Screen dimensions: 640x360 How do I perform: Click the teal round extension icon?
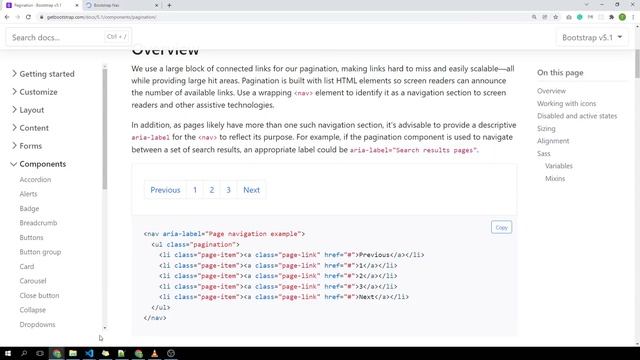point(580,17)
